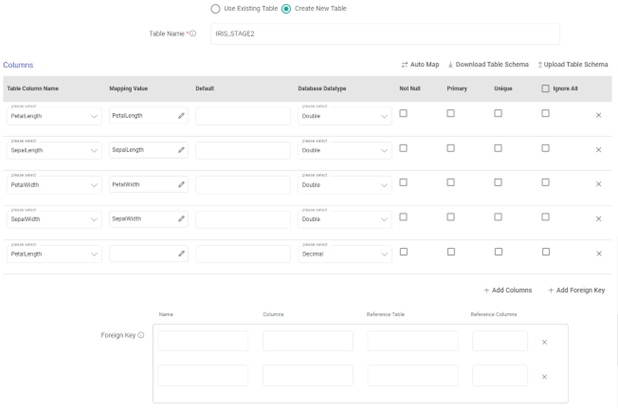Click Default field for PetalWidth row
618x408 pixels.
(243, 185)
